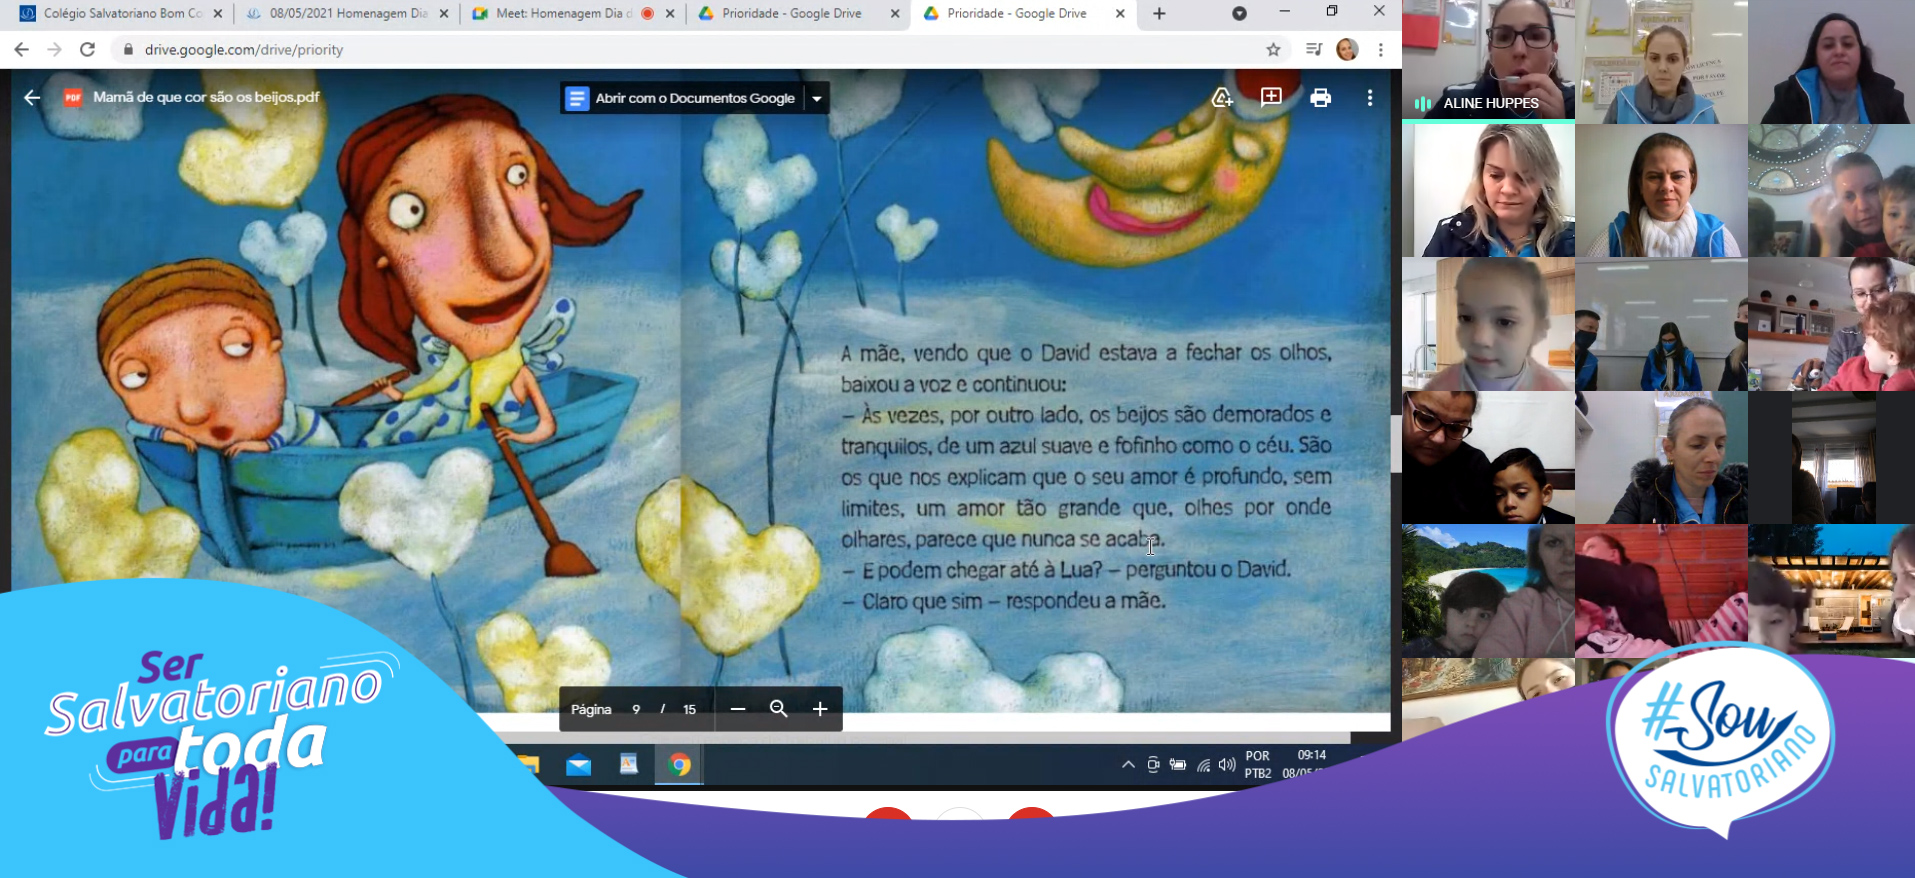The height and width of the screenshot is (878, 1915).
Task: Print the PDF document
Action: 1320,97
